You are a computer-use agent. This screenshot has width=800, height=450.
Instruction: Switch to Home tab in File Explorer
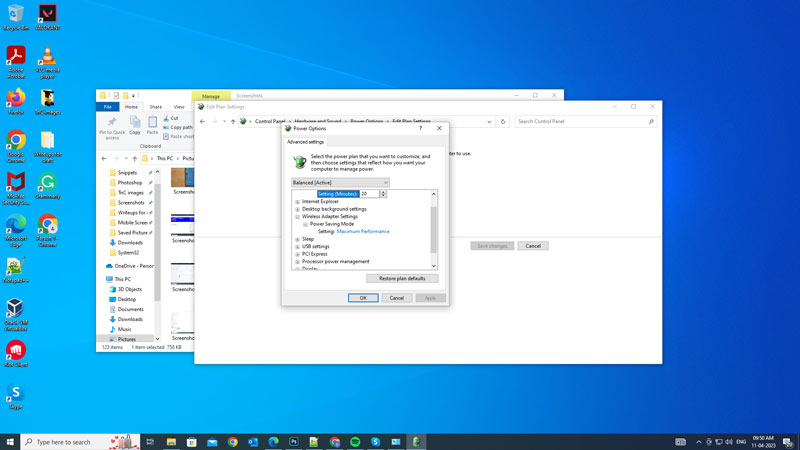tap(131, 107)
